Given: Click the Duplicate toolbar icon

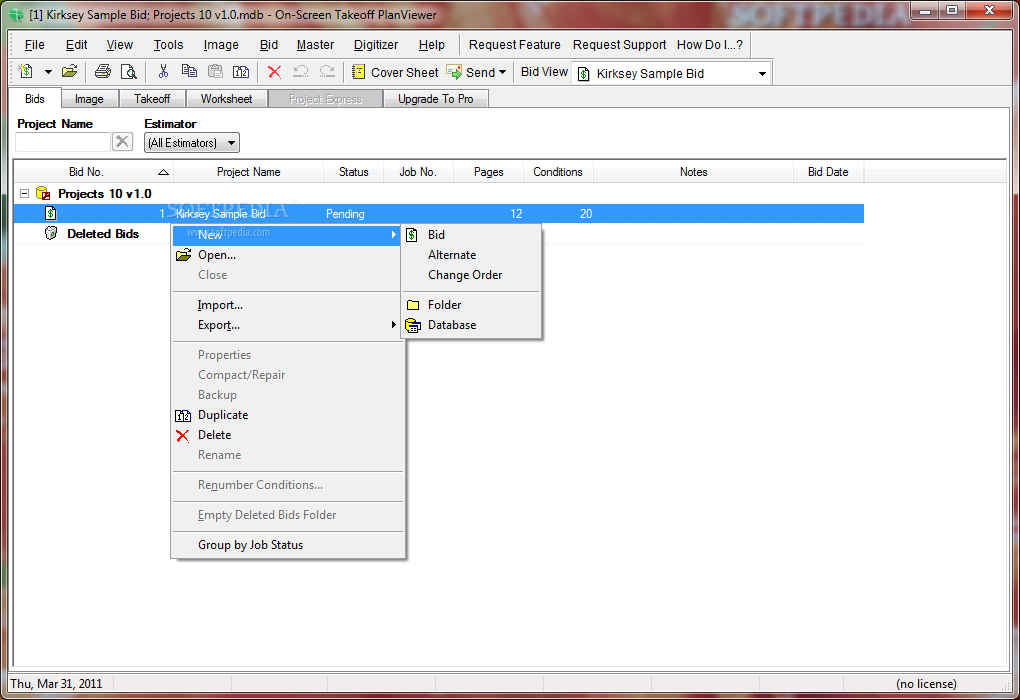Looking at the screenshot, I should point(241,72).
